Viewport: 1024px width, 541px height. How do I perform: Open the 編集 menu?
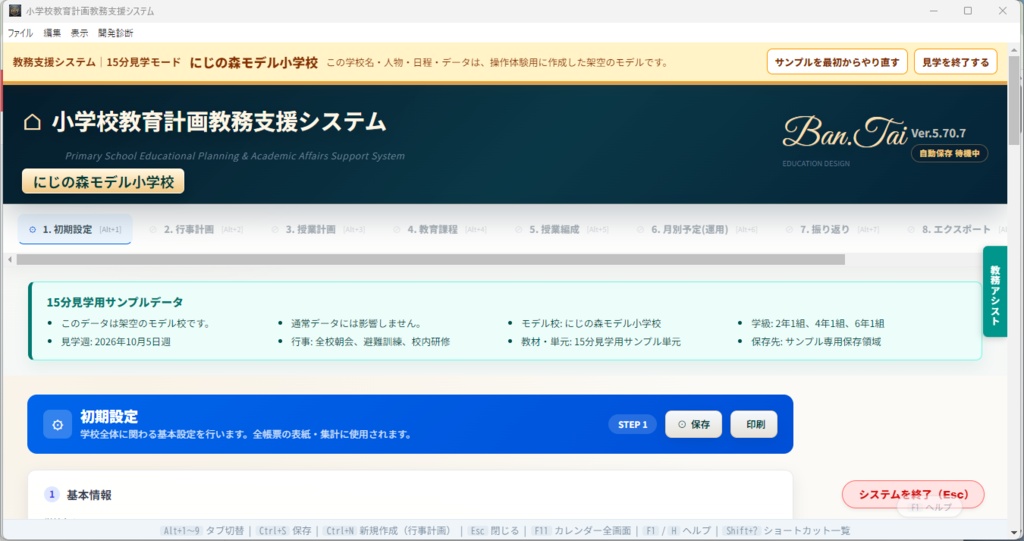click(52, 33)
